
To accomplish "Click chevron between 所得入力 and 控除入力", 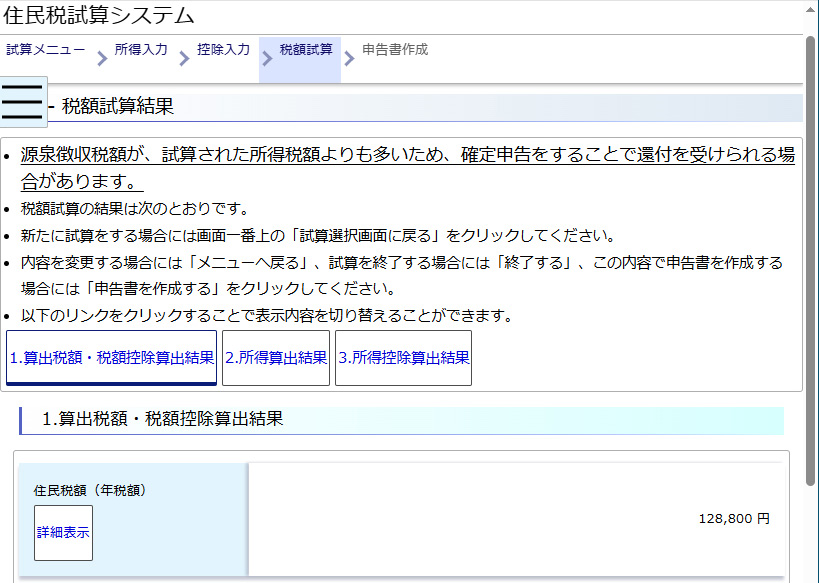I will tap(184, 59).
